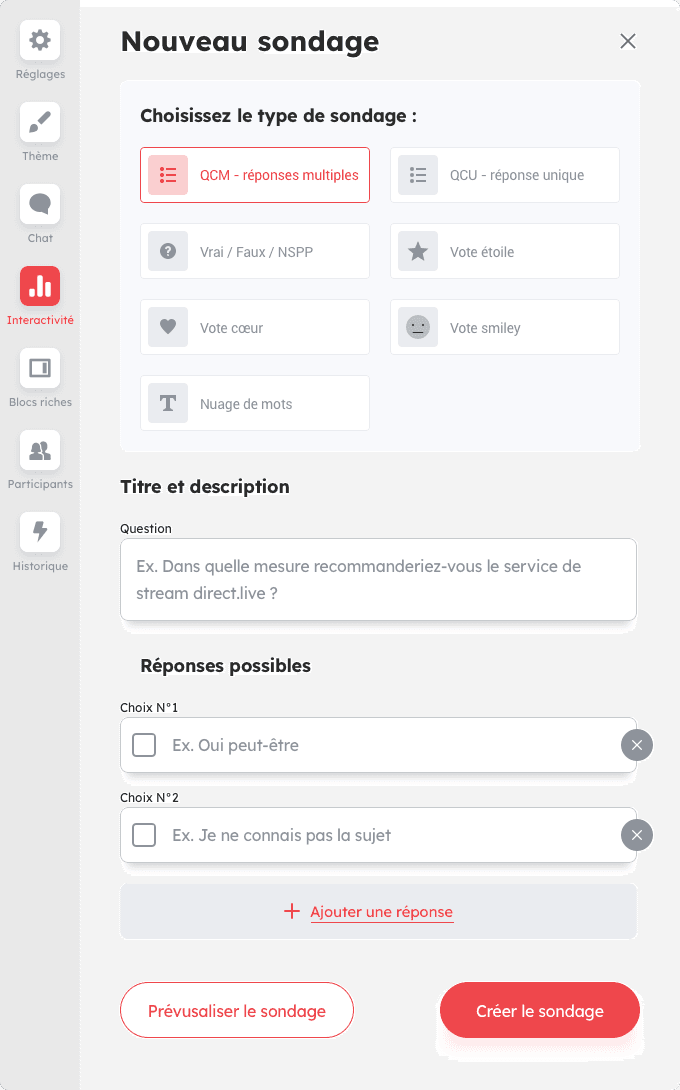
Task: Open the Thème brush icon
Action: coord(40,123)
